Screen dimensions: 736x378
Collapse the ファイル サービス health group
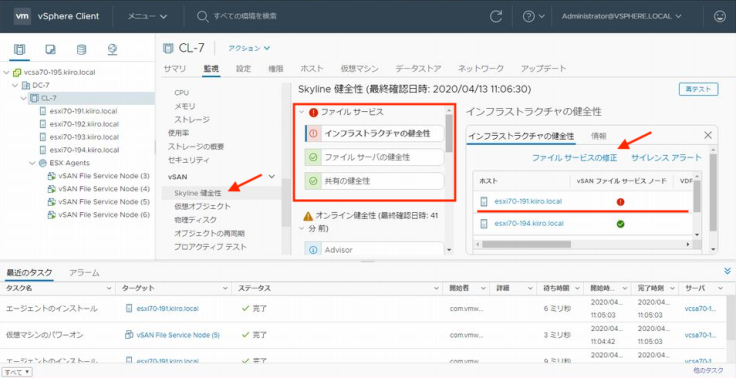[301, 112]
